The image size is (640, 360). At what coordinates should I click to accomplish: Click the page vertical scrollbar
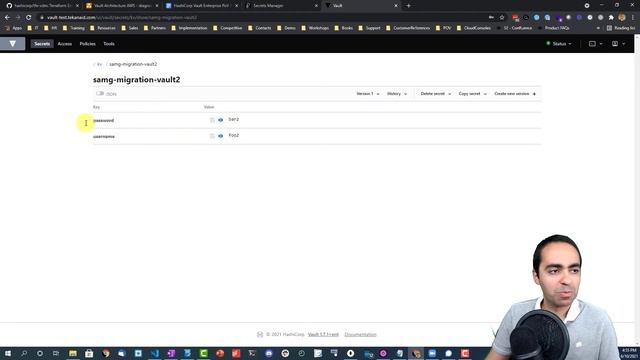pos(637,190)
